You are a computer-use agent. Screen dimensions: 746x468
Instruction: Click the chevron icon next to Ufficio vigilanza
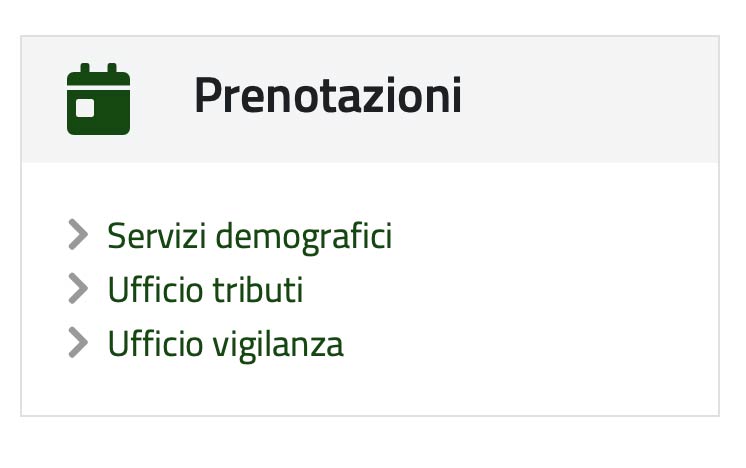click(79, 342)
